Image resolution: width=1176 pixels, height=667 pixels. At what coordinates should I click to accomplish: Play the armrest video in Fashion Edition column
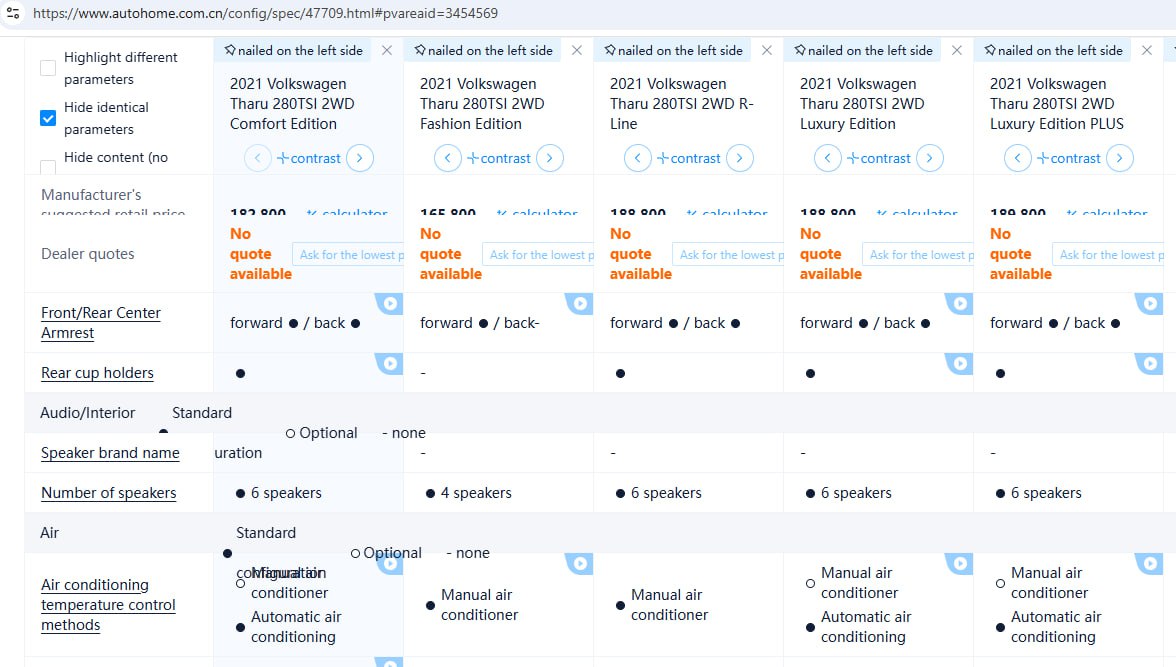coord(580,303)
